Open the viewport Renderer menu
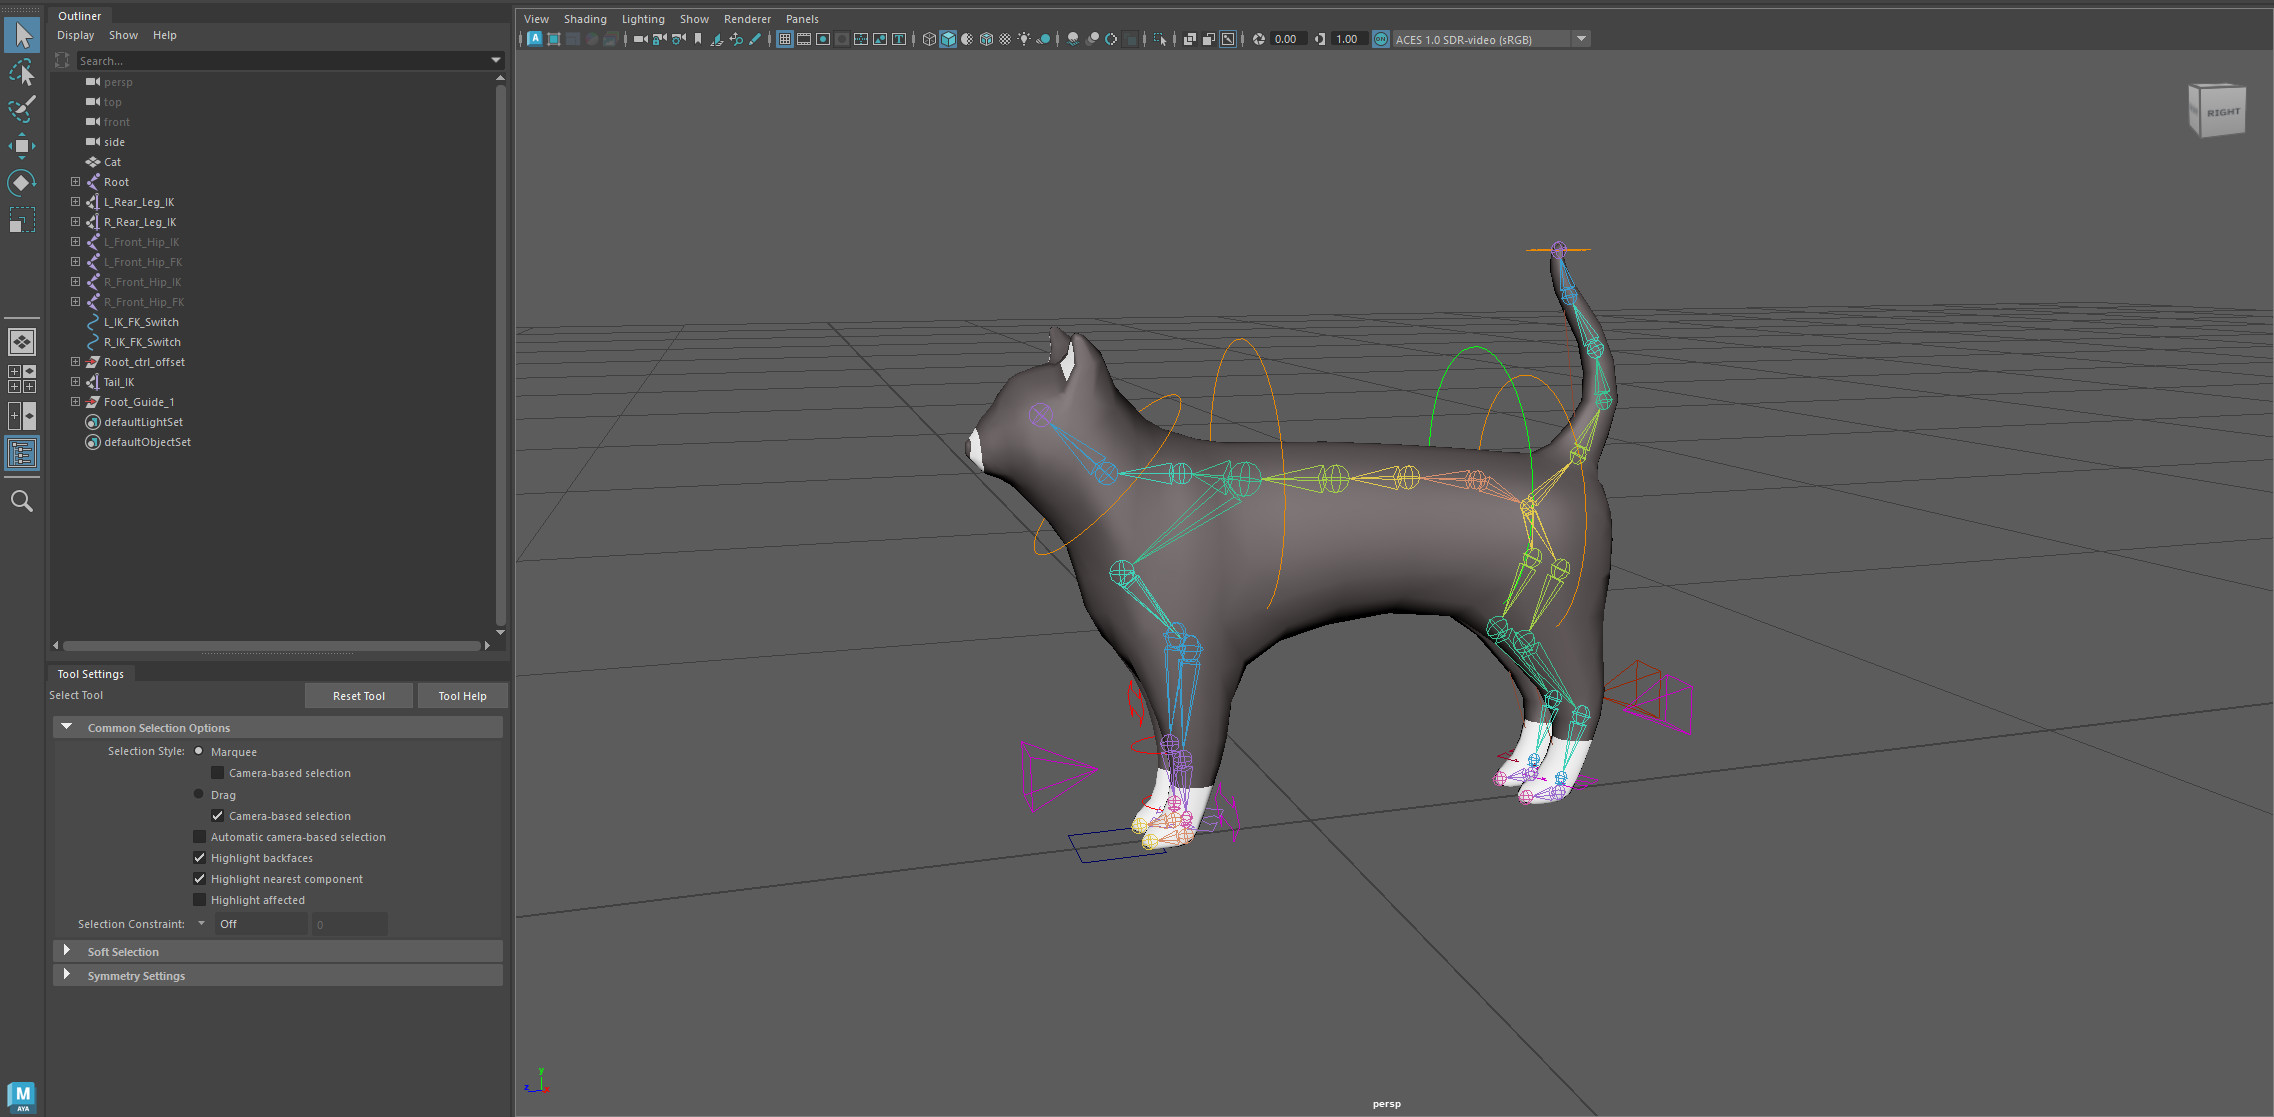Viewport: 2274px width, 1117px height. point(747,19)
